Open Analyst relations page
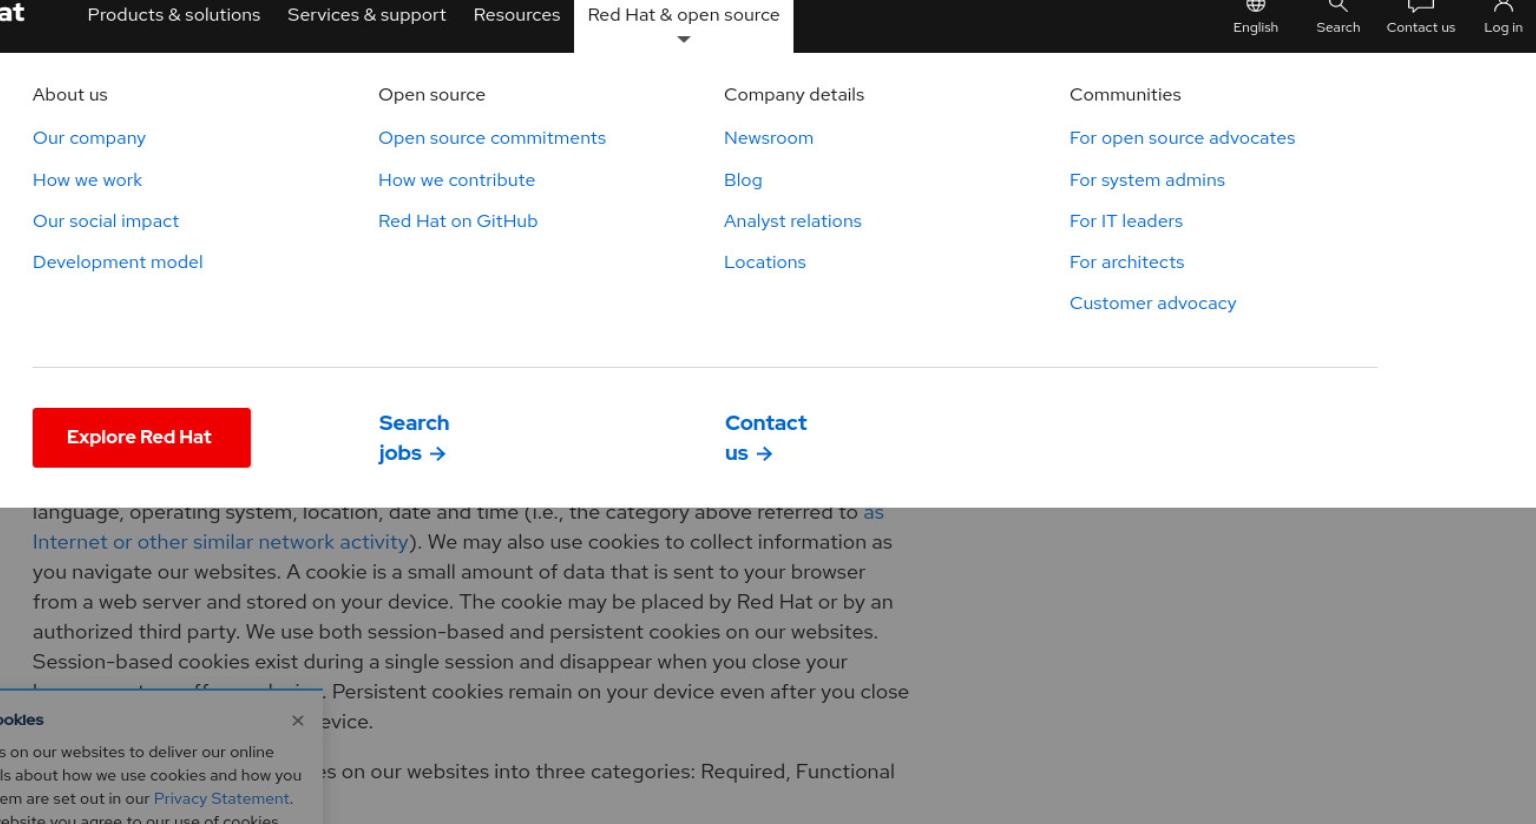The width and height of the screenshot is (1536, 824). click(x=792, y=221)
